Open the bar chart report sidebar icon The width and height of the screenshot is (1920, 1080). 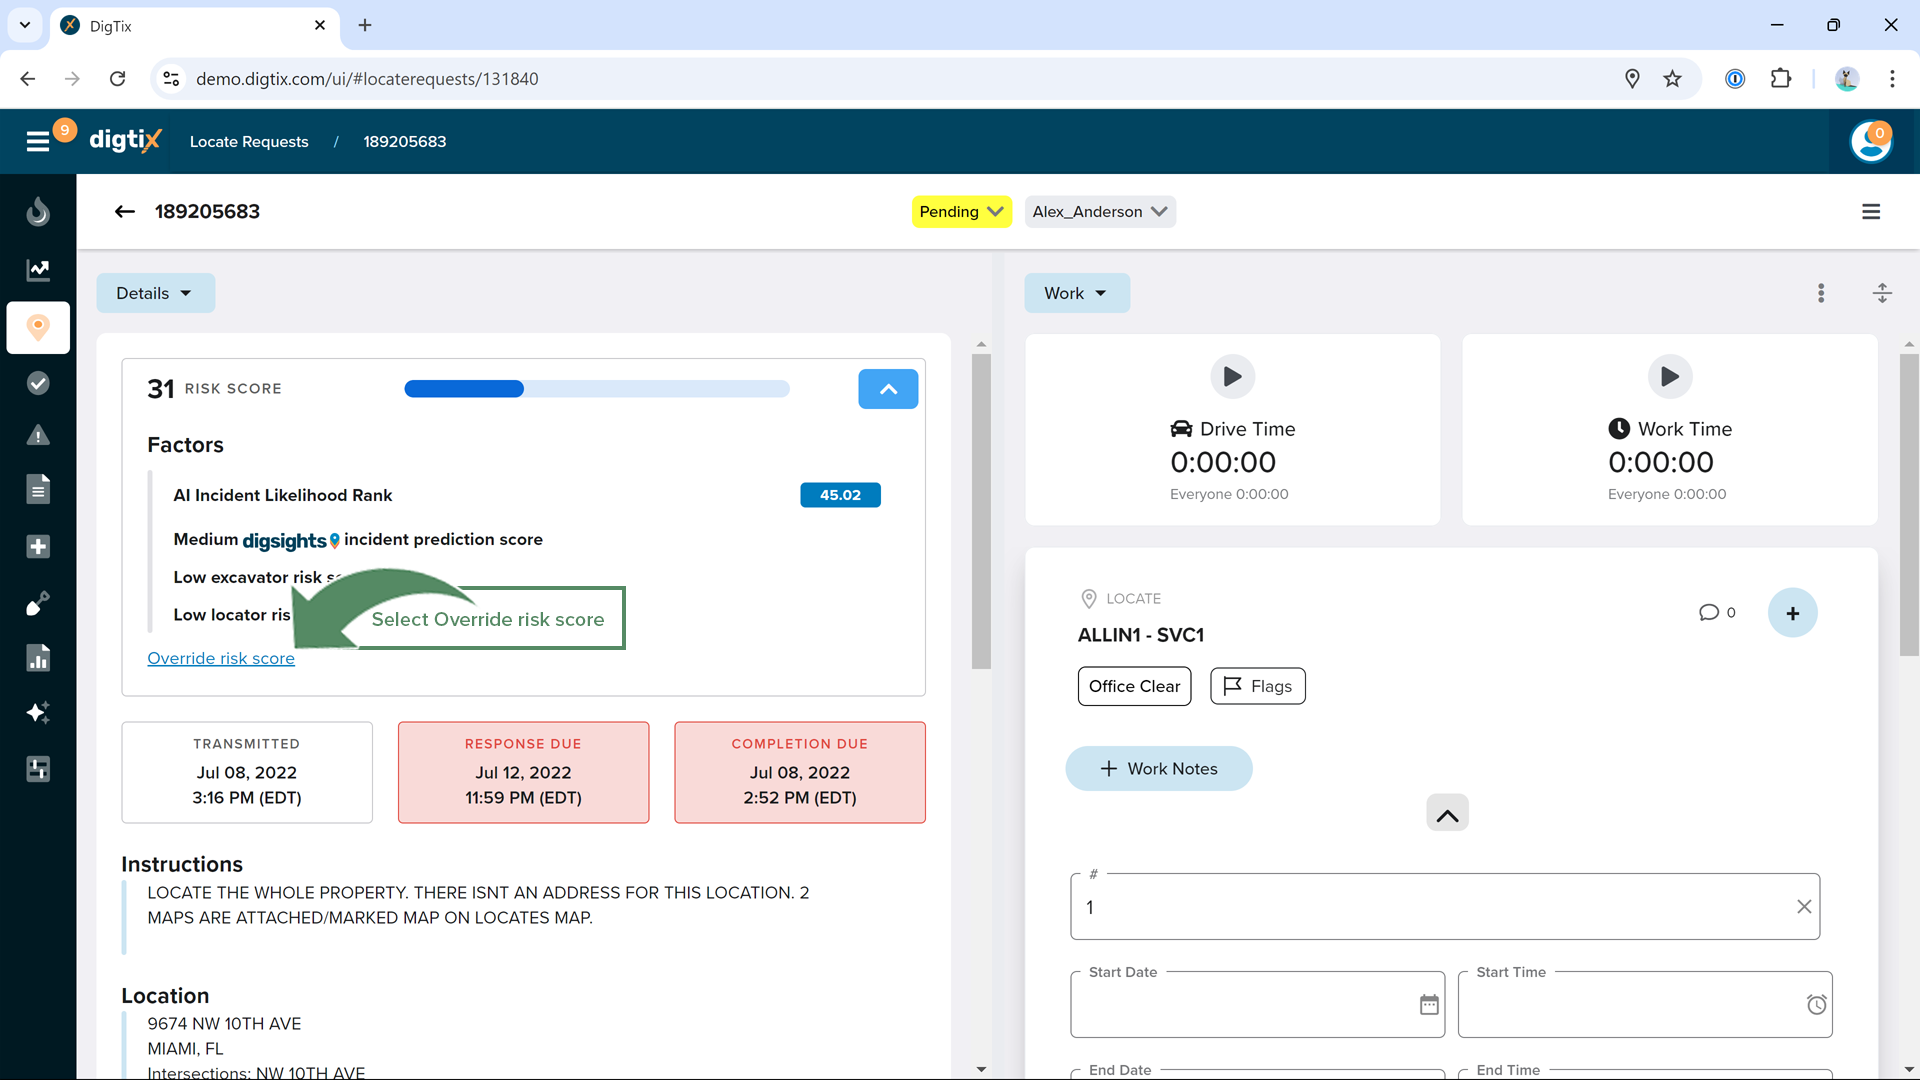pos(38,658)
